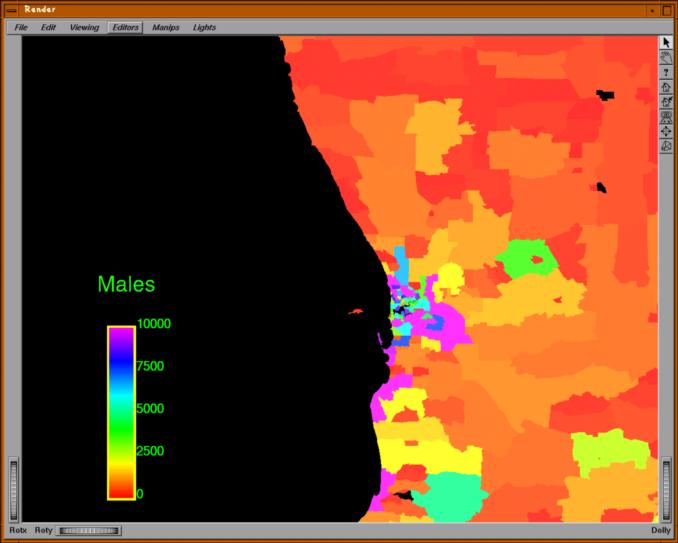Activate the Seek crosshair tool
Screen dimensions: 678x543
(666, 132)
